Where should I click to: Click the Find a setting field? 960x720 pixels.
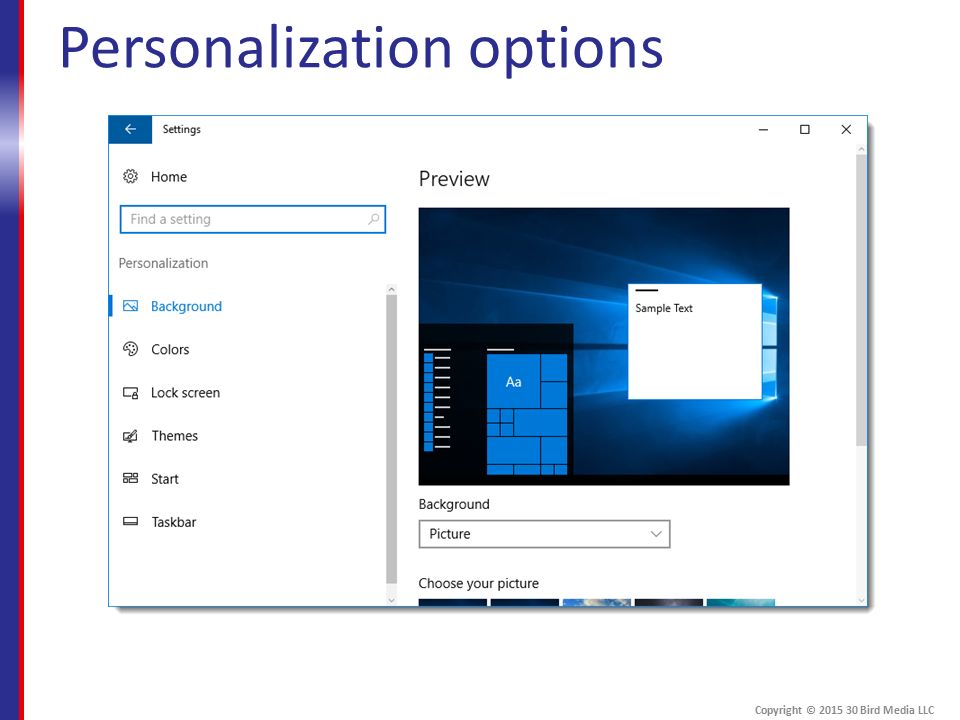point(253,219)
